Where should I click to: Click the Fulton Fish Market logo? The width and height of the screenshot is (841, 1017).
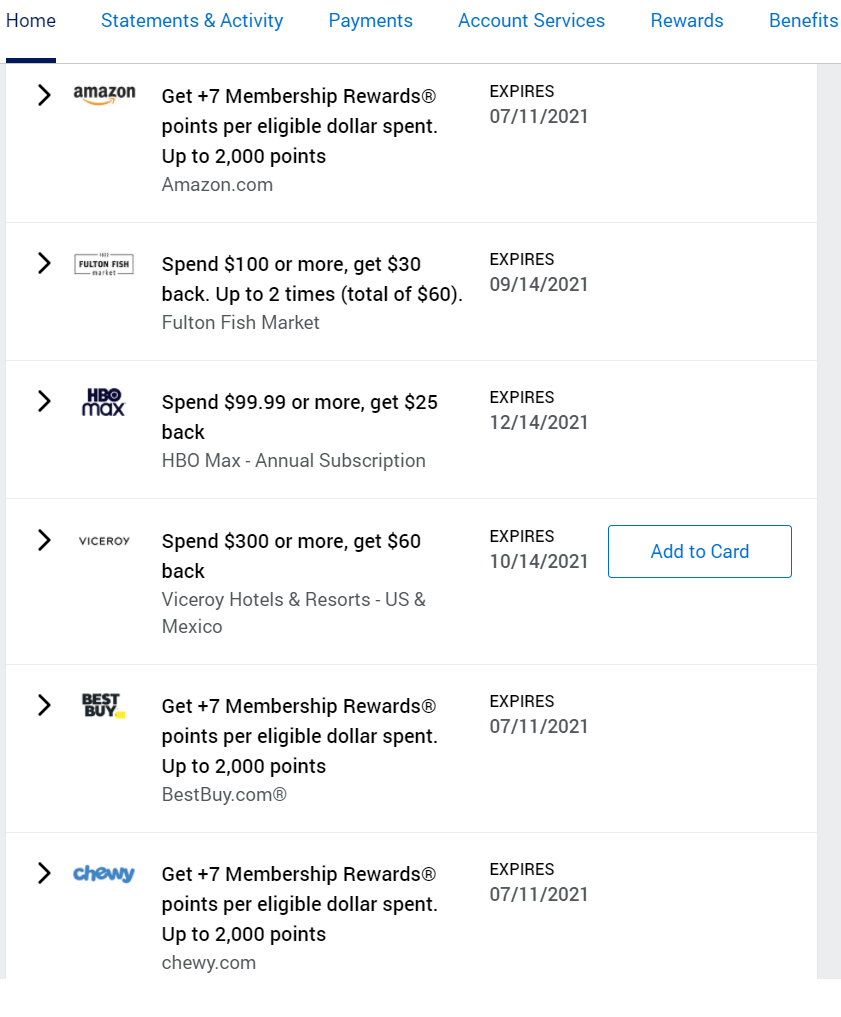104,263
